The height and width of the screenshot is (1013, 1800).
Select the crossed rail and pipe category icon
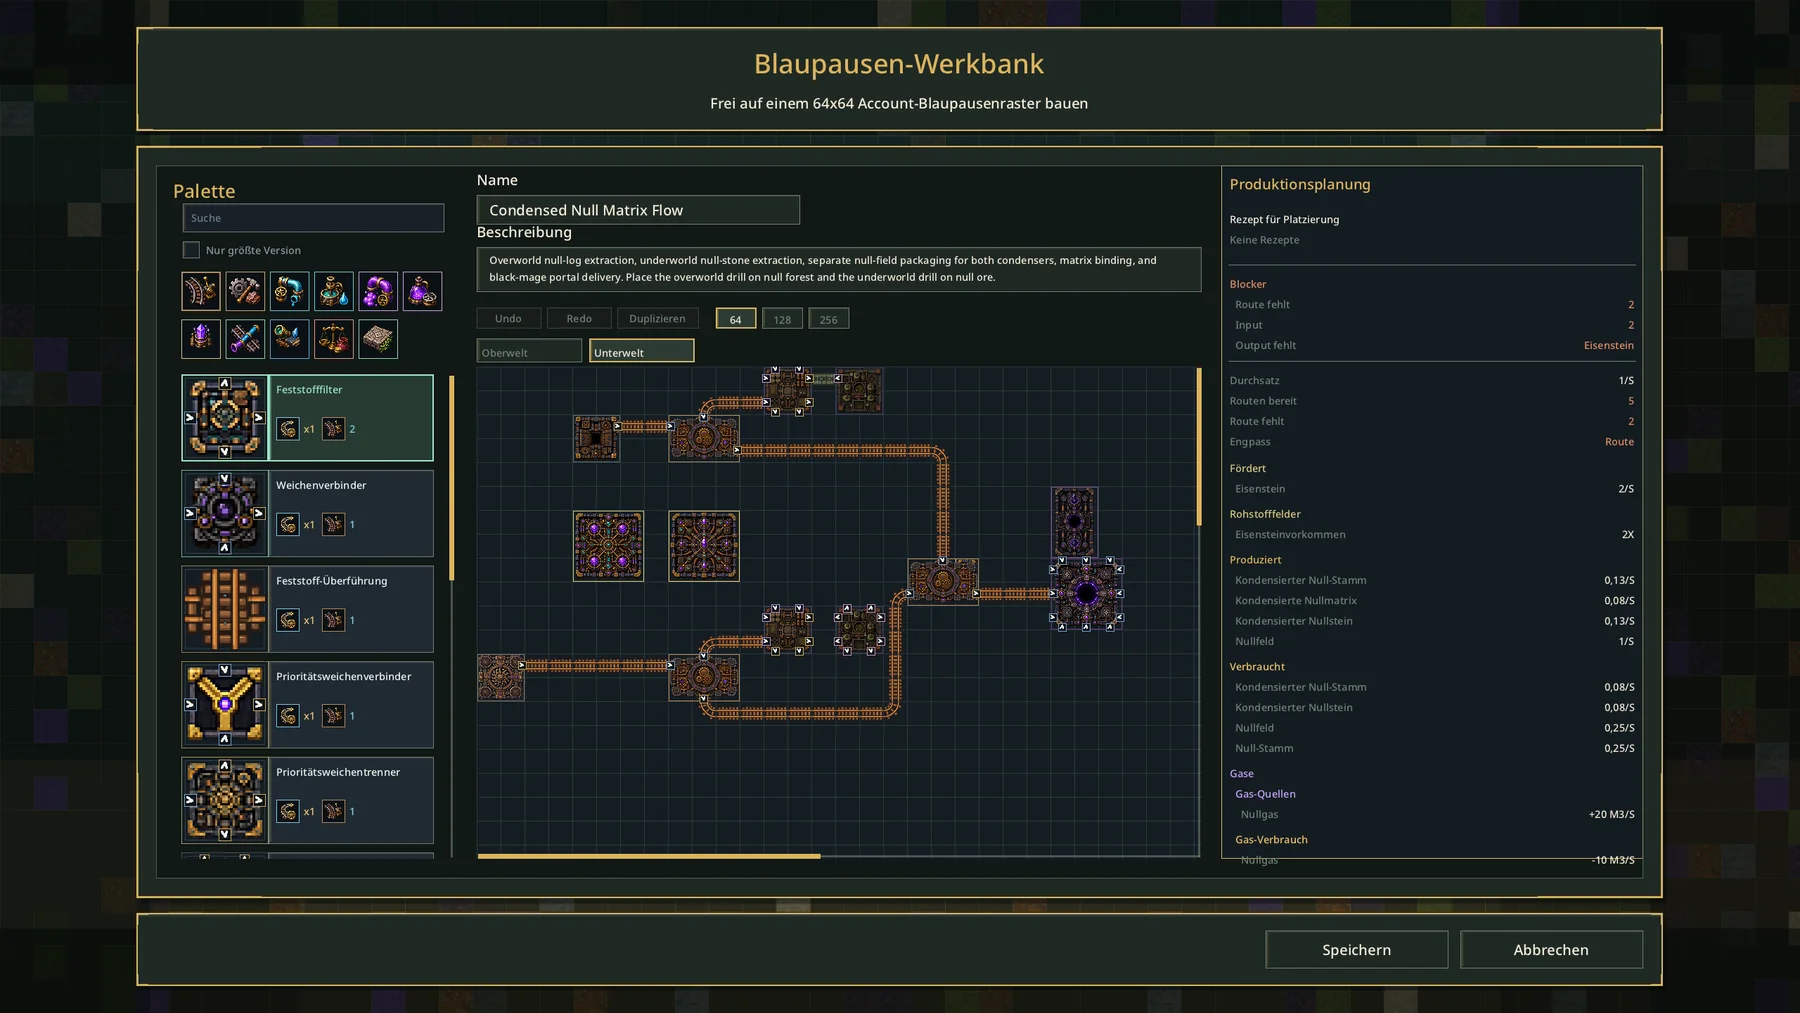(245, 339)
